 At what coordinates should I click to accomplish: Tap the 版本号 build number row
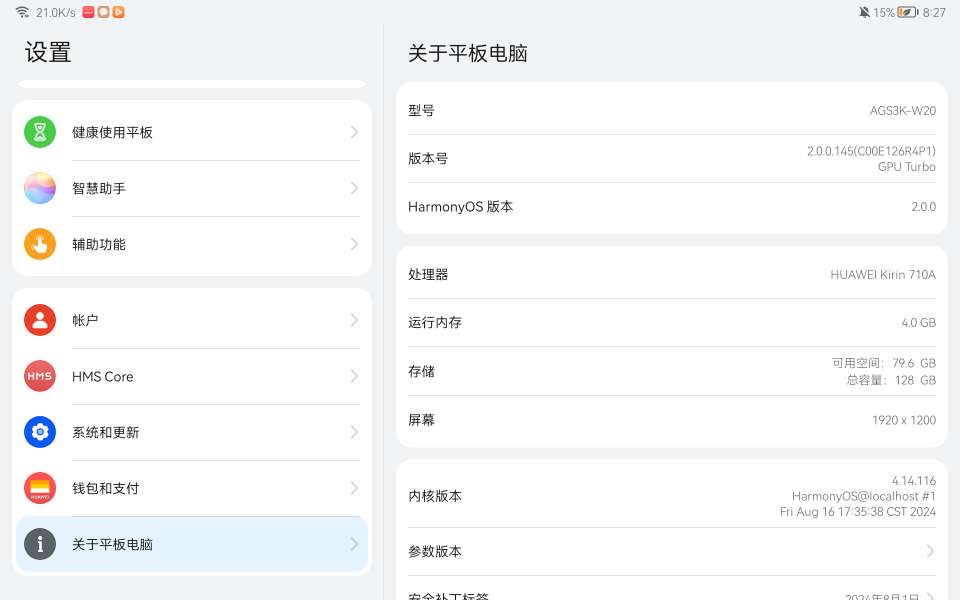(x=671, y=158)
